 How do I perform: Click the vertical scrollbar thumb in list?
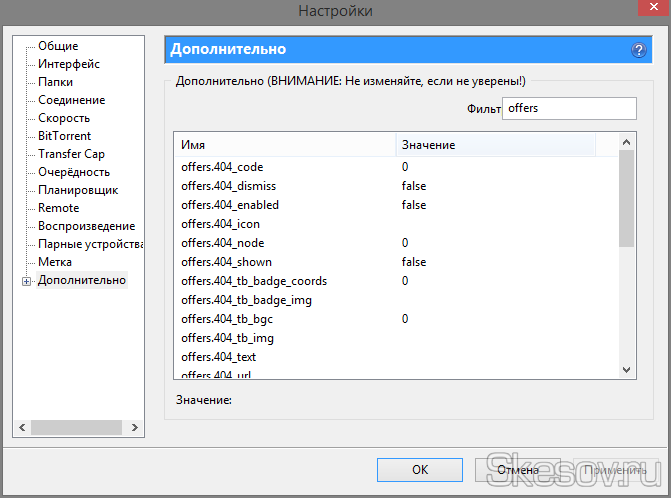click(626, 198)
